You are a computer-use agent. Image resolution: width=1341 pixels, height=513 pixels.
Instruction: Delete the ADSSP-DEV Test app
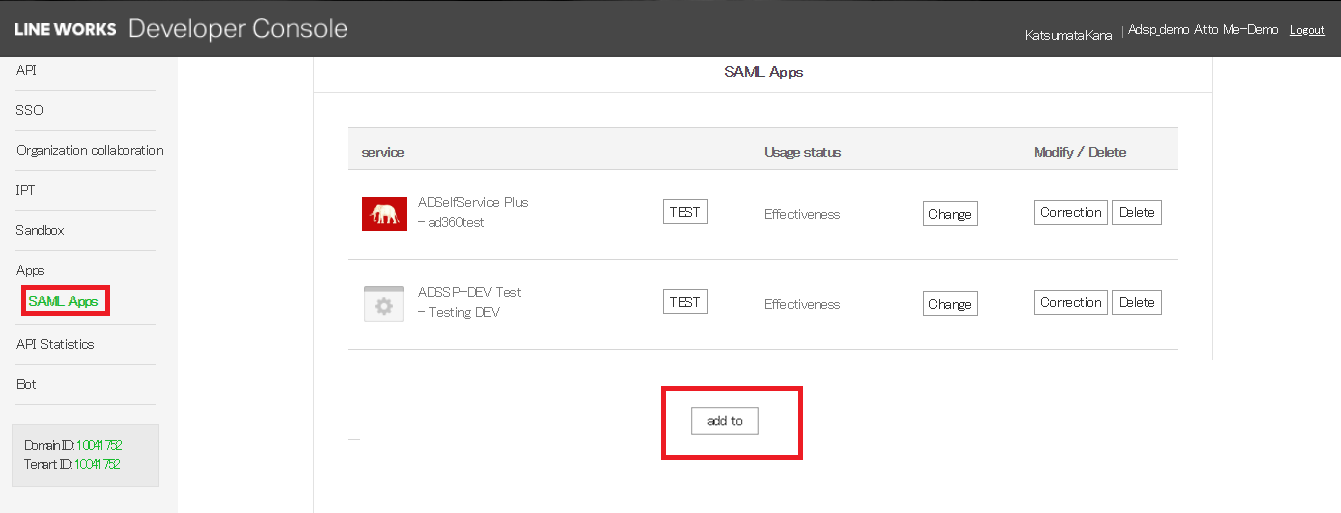[x=1137, y=302]
